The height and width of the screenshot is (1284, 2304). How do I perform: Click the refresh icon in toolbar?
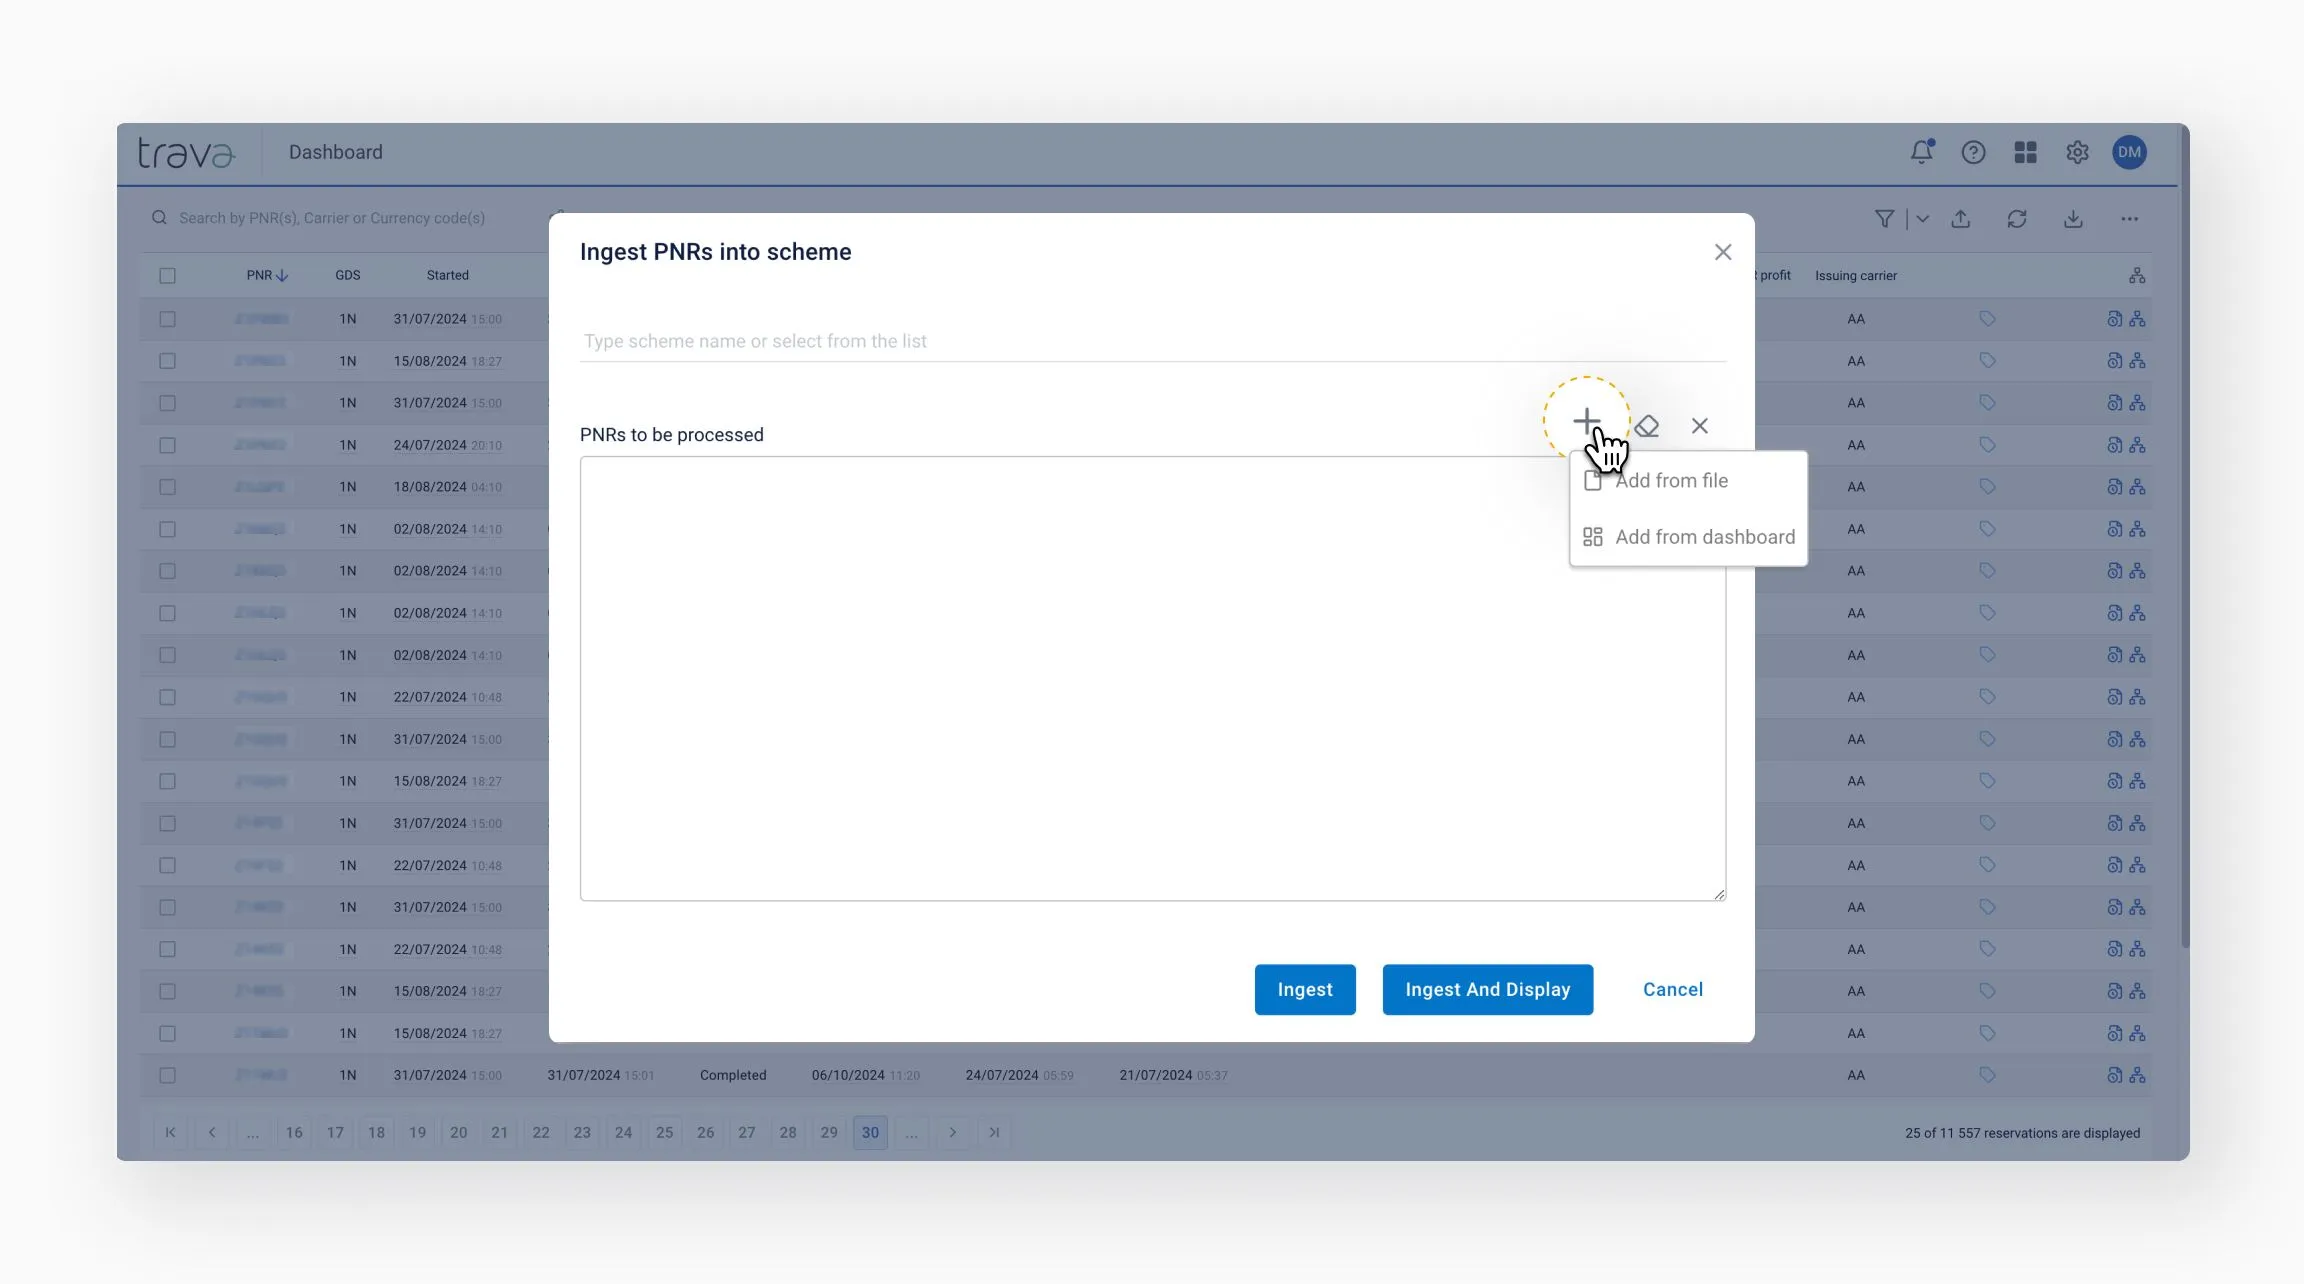(2016, 219)
